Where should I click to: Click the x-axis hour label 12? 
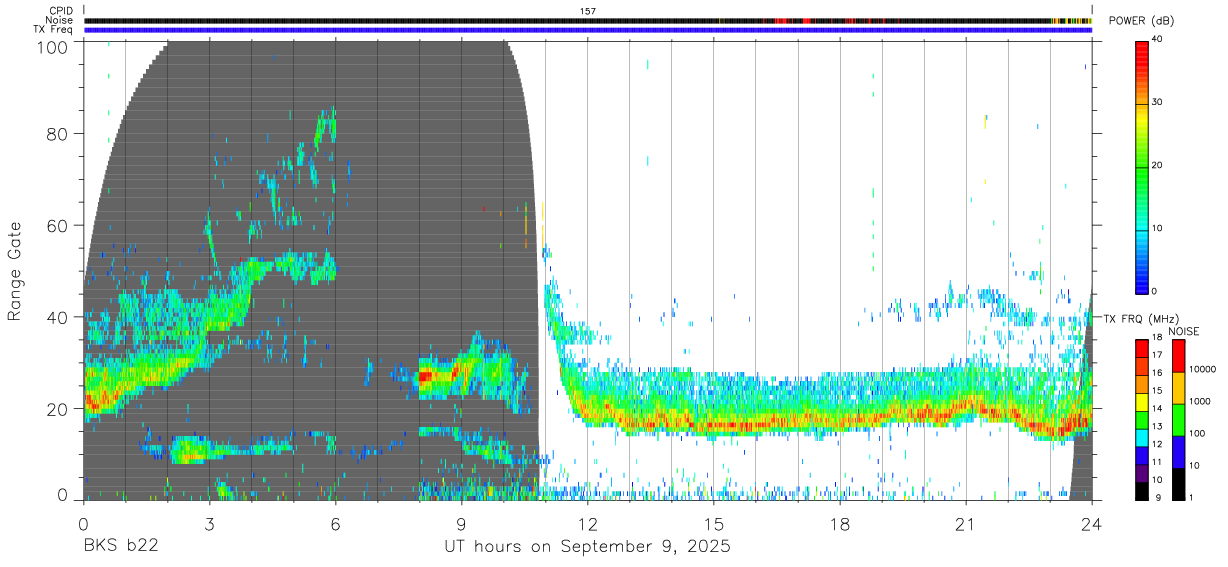pos(588,524)
